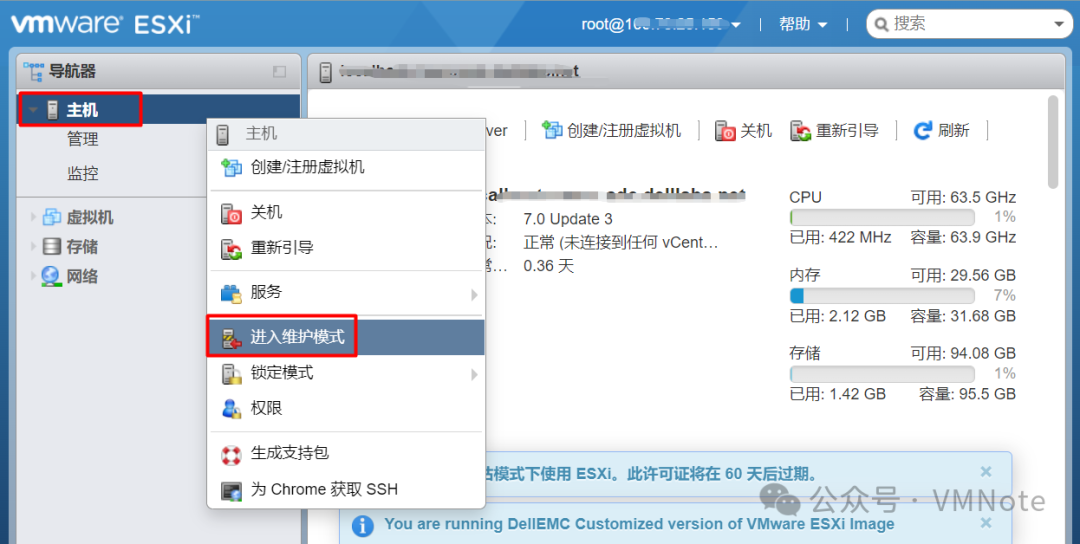The image size is (1080, 544).
Task: Click the lifebuoy icon for generating support bundle
Action: [x=231, y=454]
